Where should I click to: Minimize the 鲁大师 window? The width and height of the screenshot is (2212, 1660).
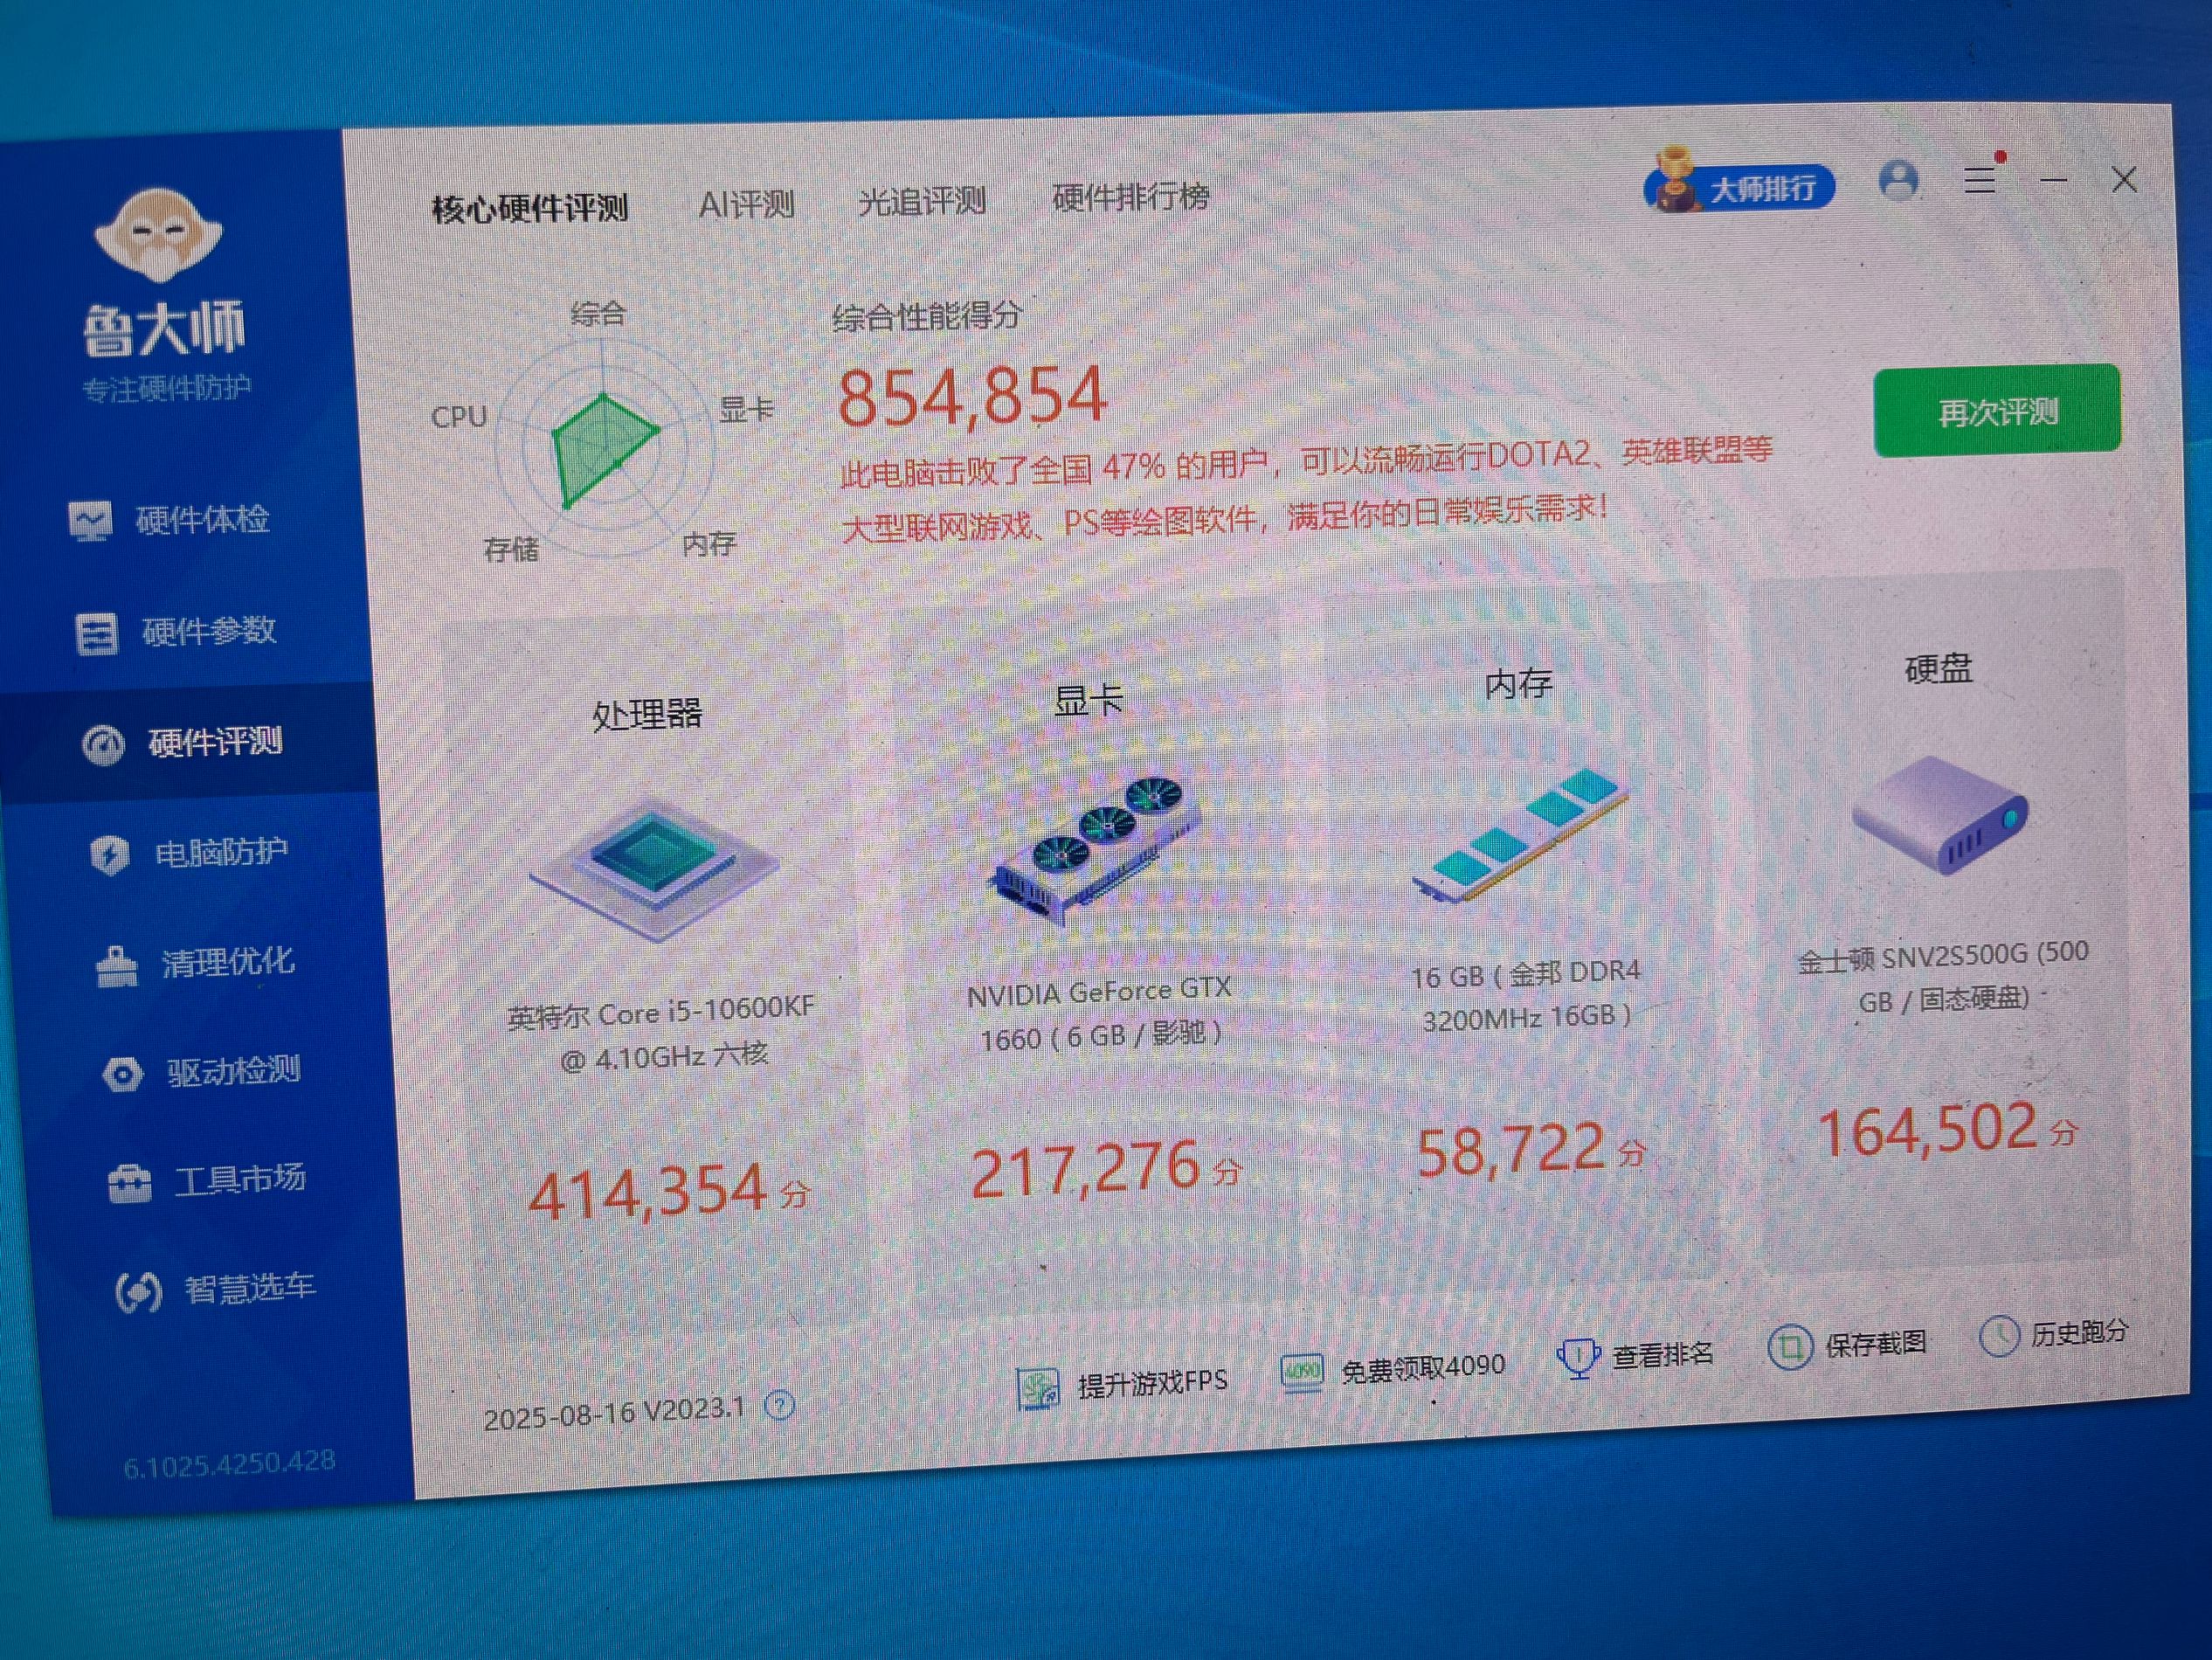coord(2053,180)
